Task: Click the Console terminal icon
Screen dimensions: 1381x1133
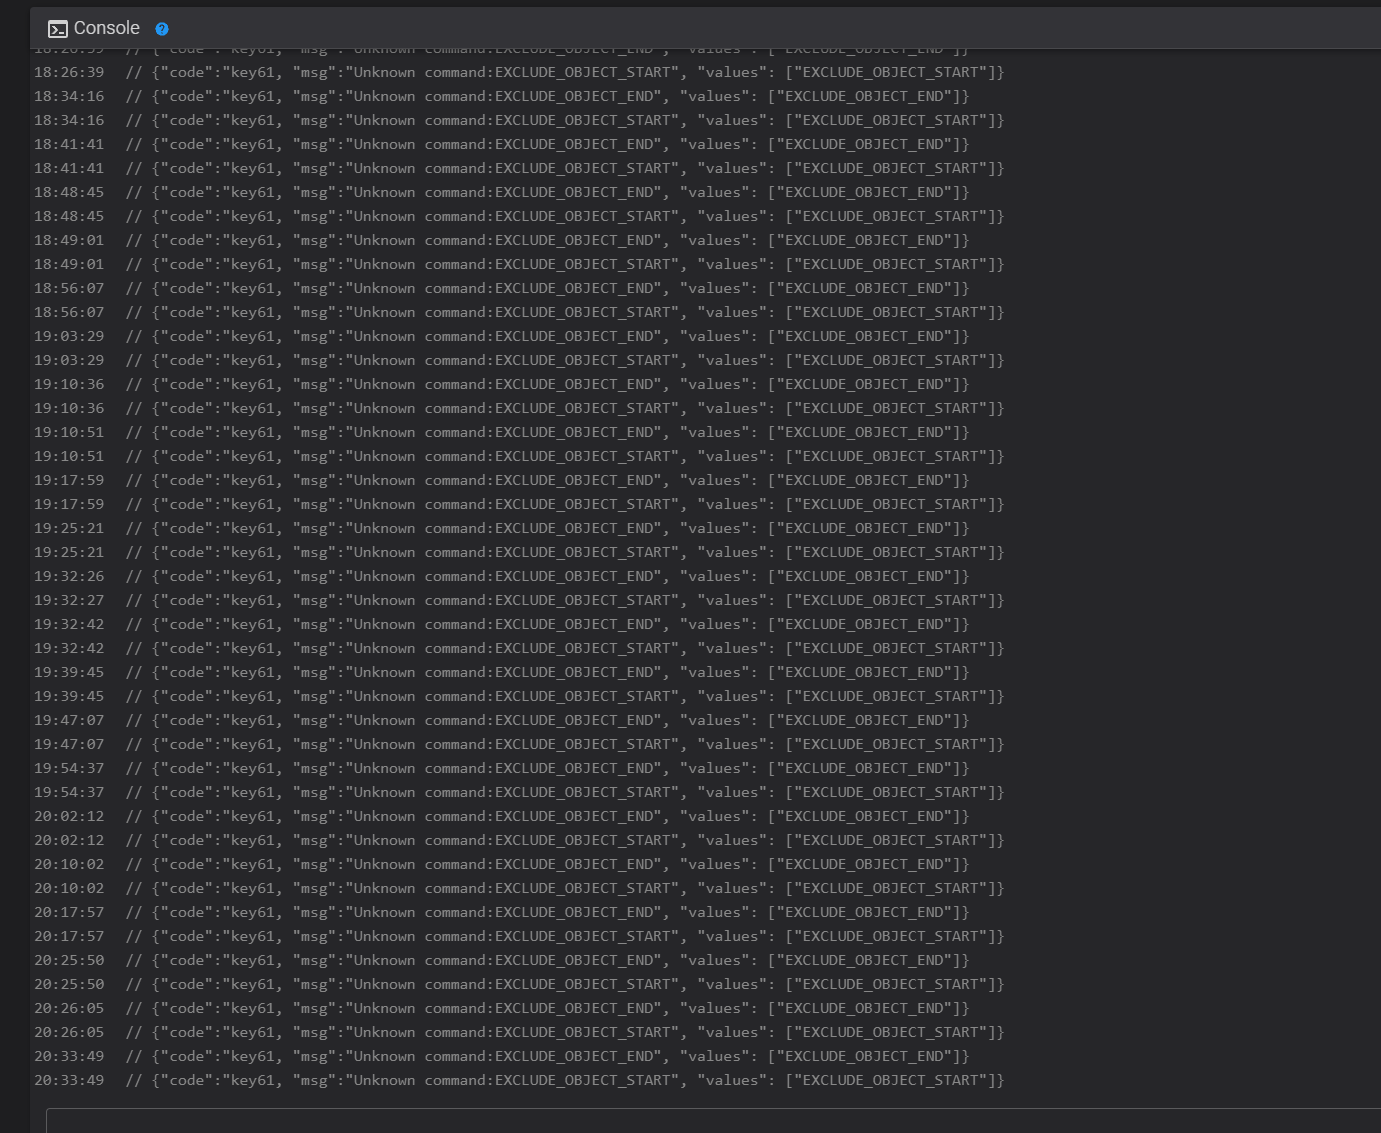Action: coord(58,29)
